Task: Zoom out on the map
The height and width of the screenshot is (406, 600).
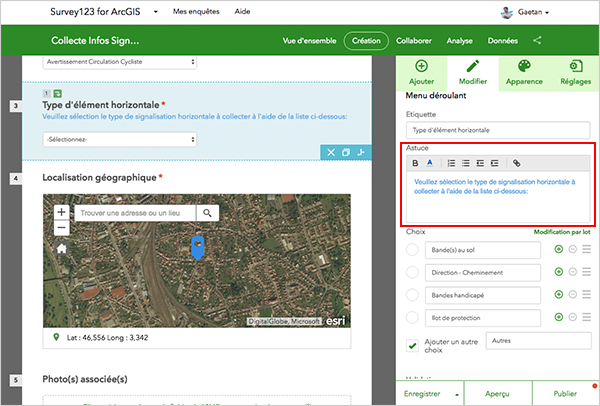Action: (x=61, y=228)
